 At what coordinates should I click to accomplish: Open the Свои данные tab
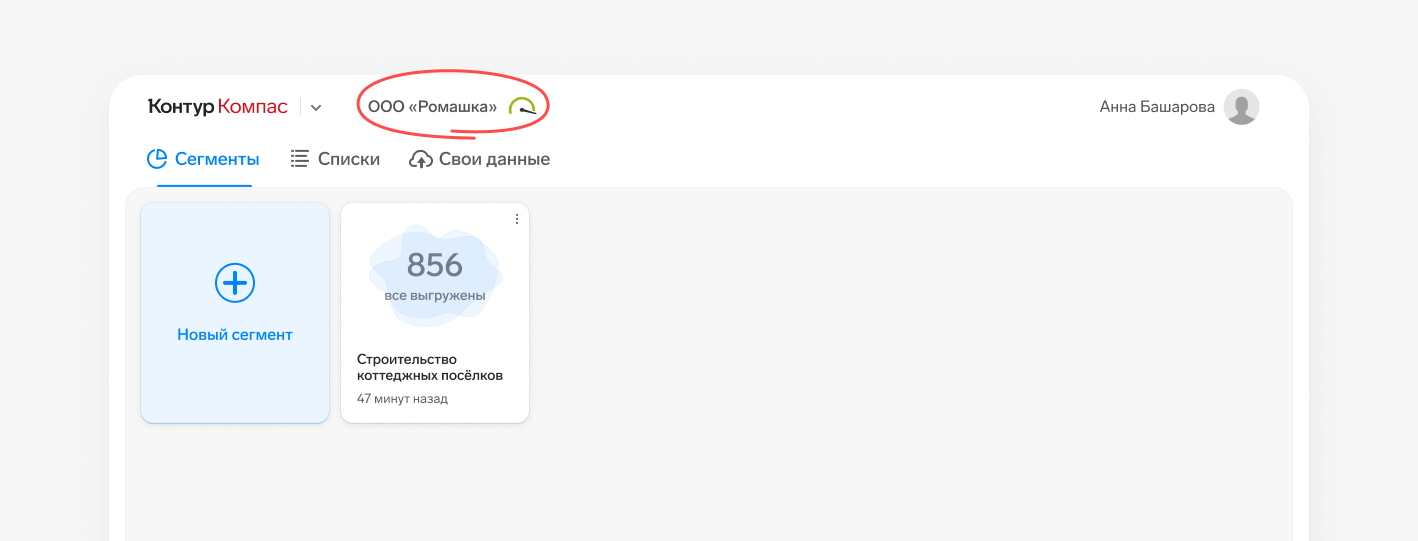(480, 159)
